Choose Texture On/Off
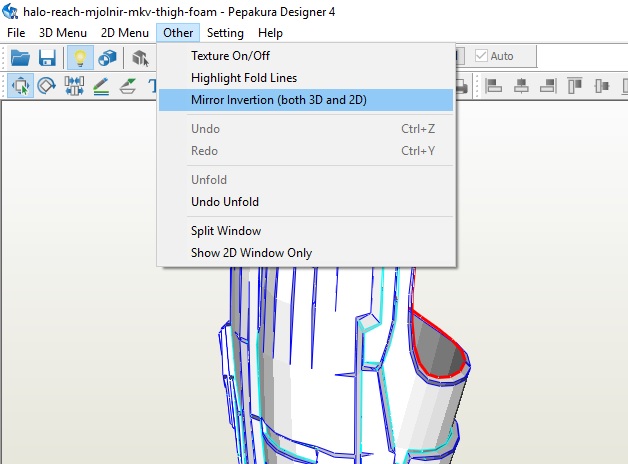 [306, 56]
